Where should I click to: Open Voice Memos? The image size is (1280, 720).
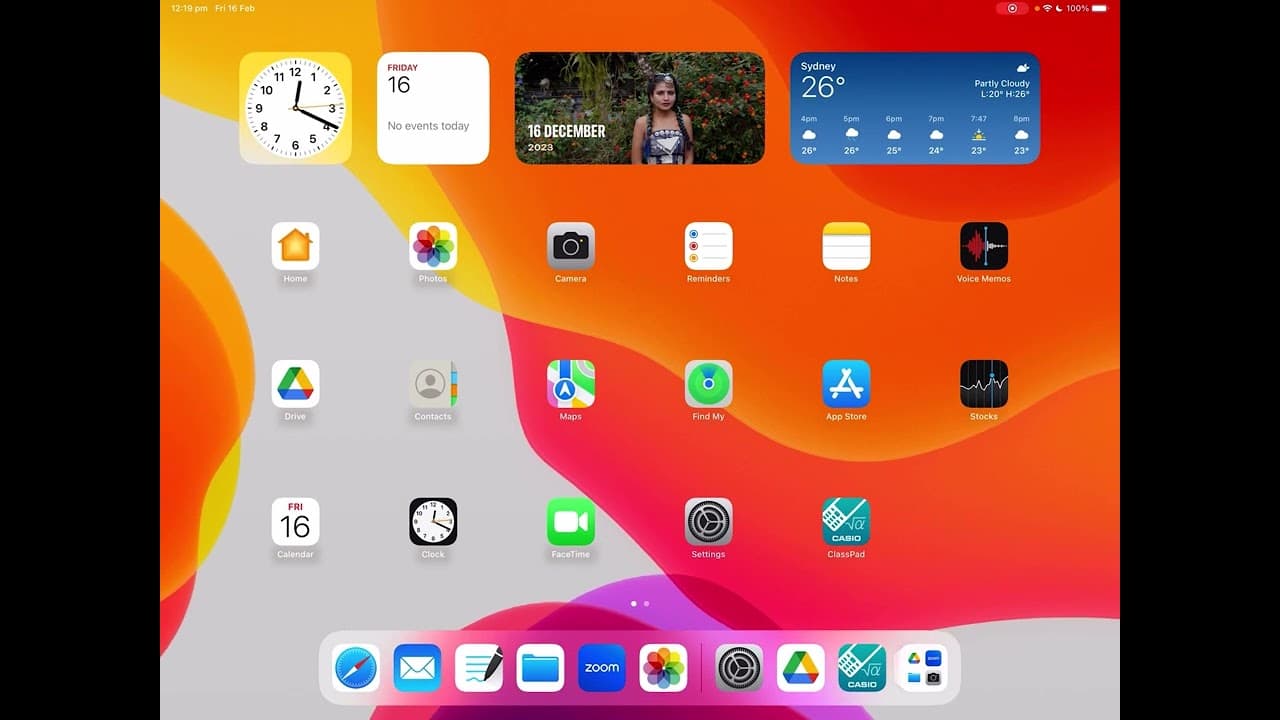[x=984, y=246]
